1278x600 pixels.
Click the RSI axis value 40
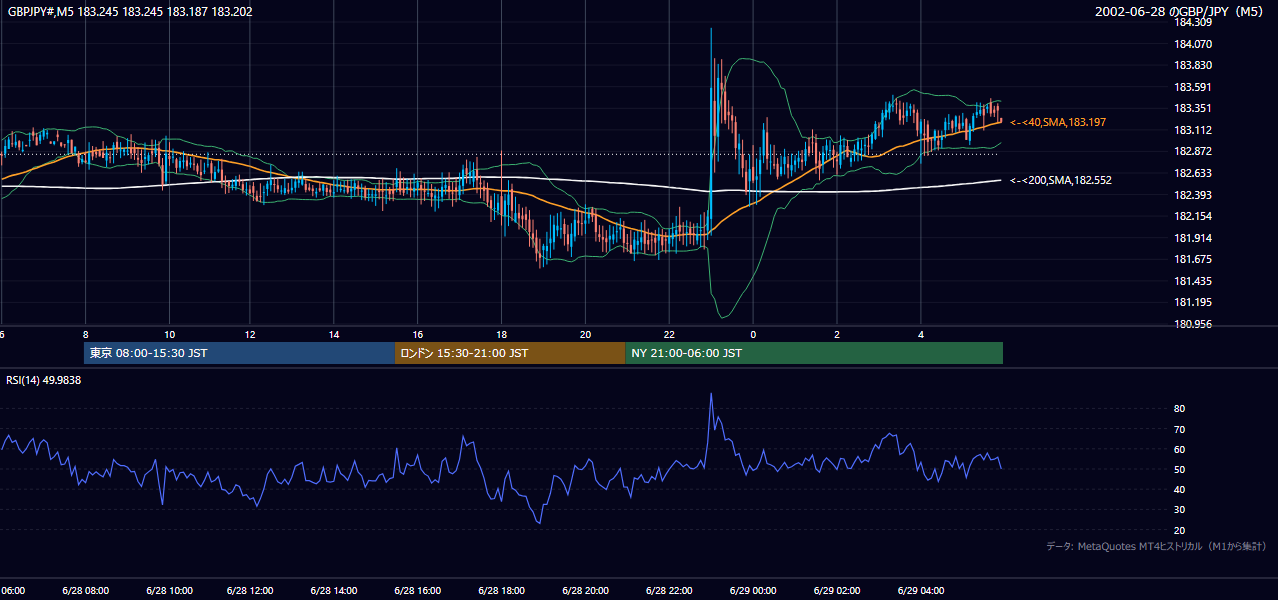point(1180,489)
